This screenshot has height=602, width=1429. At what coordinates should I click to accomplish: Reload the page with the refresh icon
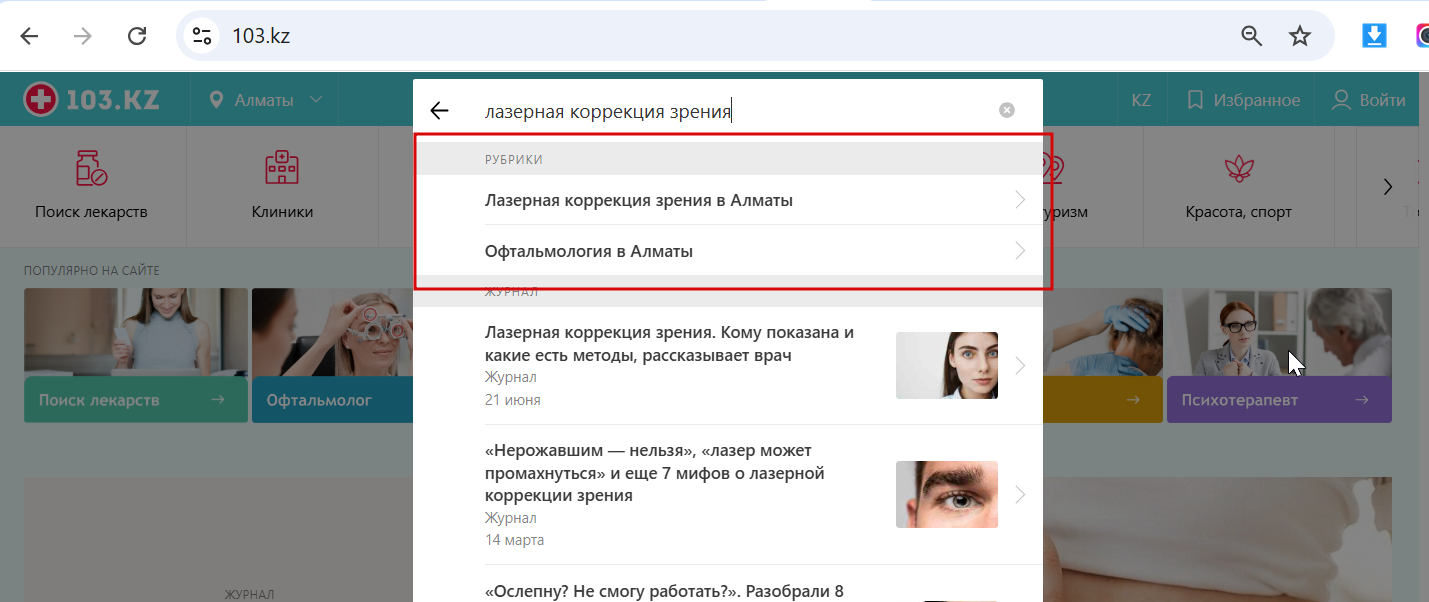pyautogui.click(x=137, y=36)
